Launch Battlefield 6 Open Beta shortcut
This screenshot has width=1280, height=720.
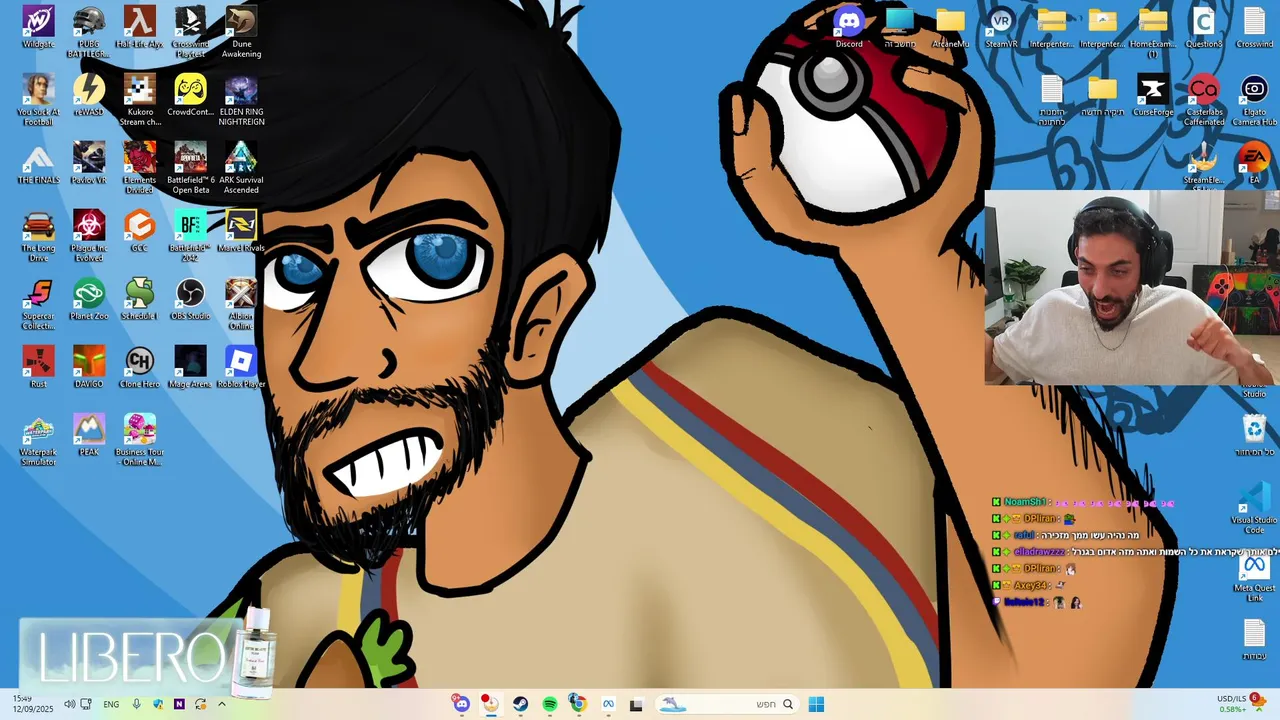[x=190, y=167]
